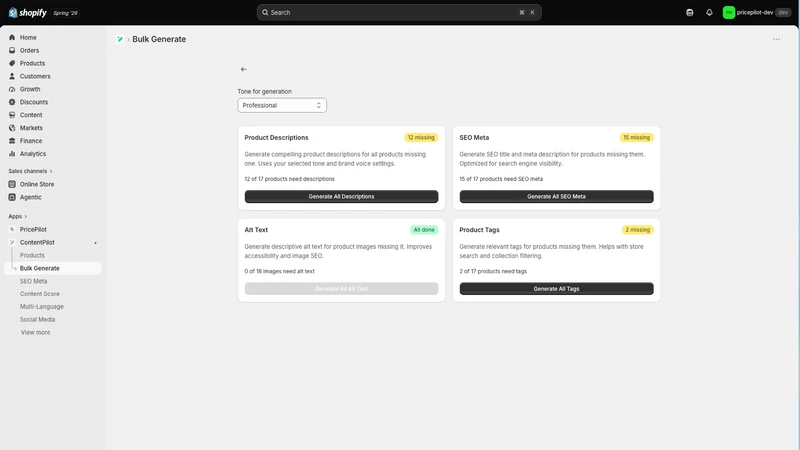
Task: Click the Shopify logo
Action: [x=28, y=13]
